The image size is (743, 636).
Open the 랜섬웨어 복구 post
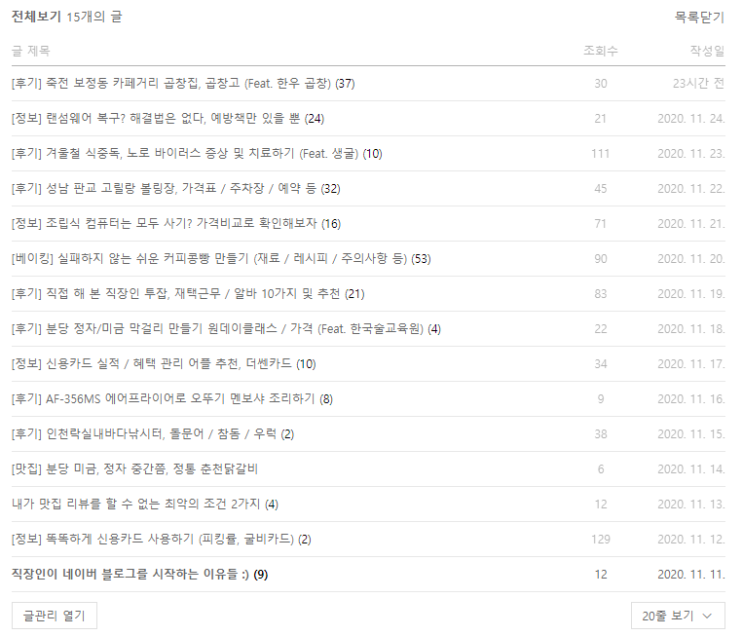[168, 118]
